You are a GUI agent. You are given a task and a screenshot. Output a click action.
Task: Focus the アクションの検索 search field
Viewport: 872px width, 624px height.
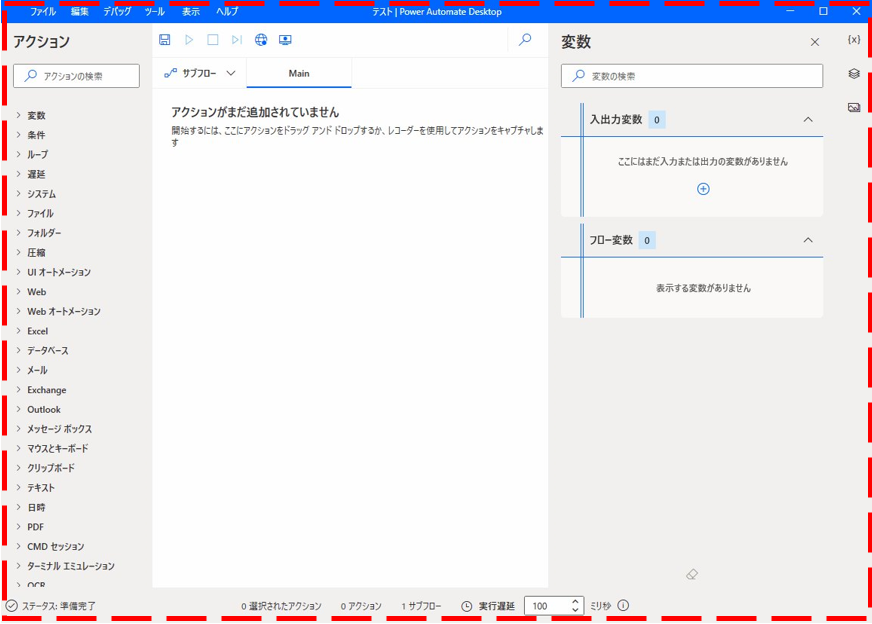76,76
